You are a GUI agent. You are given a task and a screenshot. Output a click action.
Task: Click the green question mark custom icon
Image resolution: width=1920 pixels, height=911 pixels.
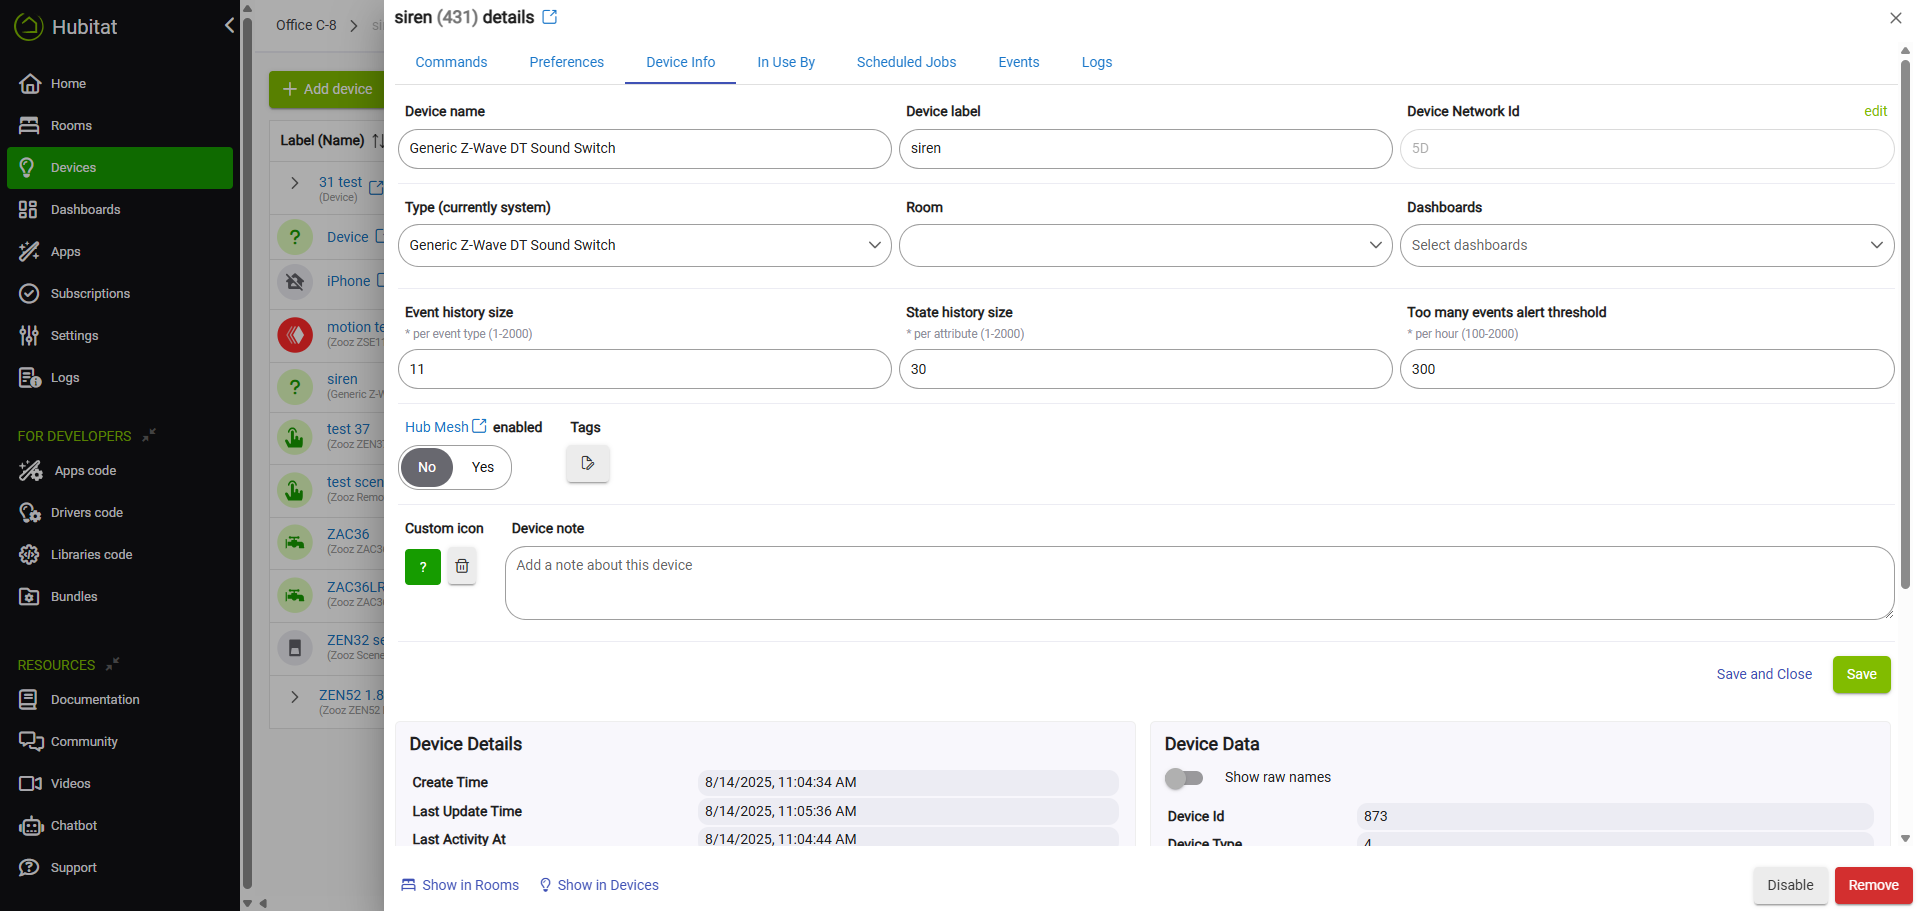click(x=423, y=567)
